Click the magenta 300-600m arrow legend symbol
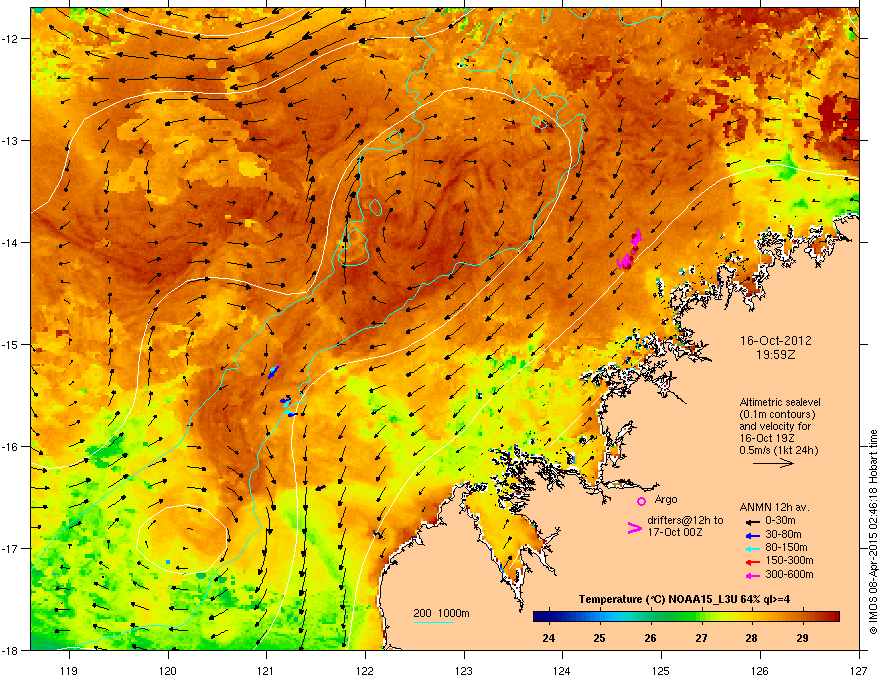880x680 pixels. (752, 576)
